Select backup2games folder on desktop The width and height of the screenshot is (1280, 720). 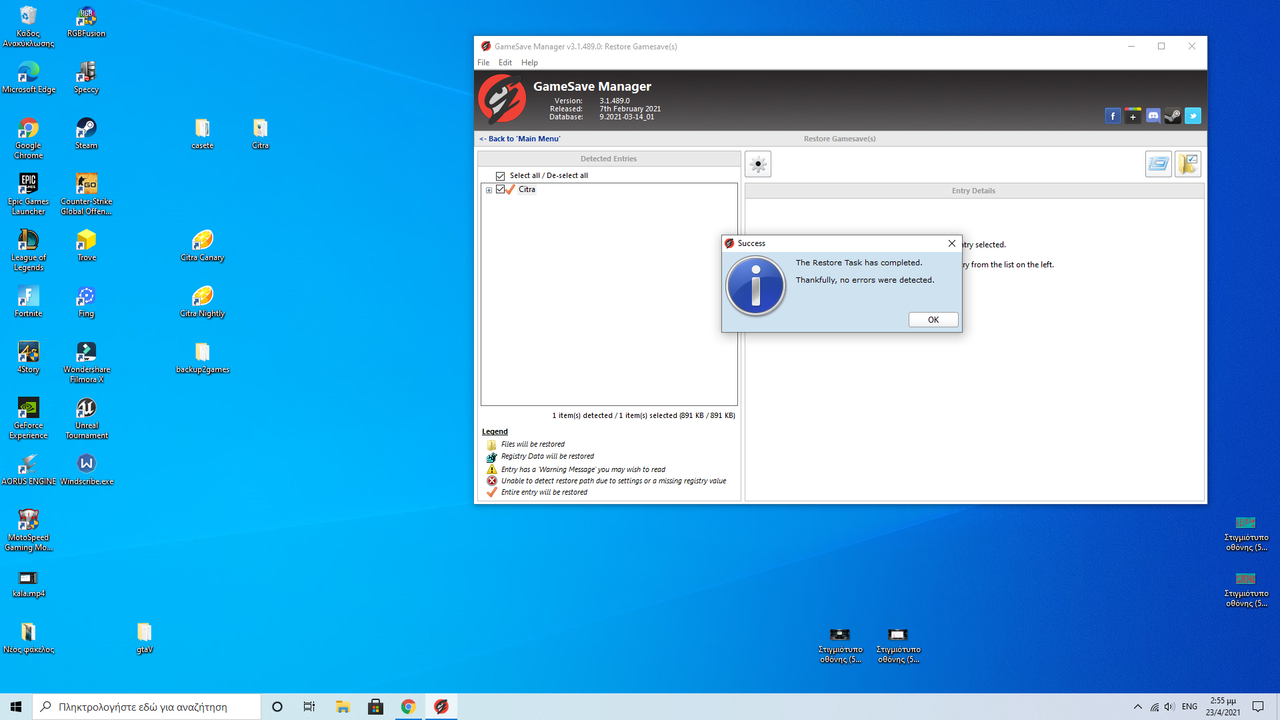click(x=202, y=358)
